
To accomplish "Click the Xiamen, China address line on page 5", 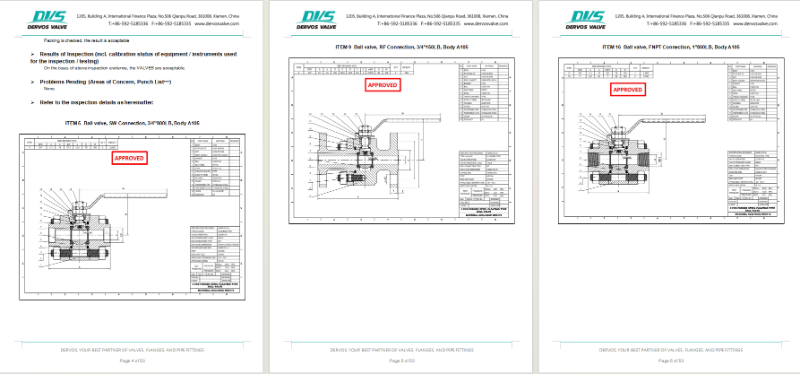I will (x=427, y=16).
